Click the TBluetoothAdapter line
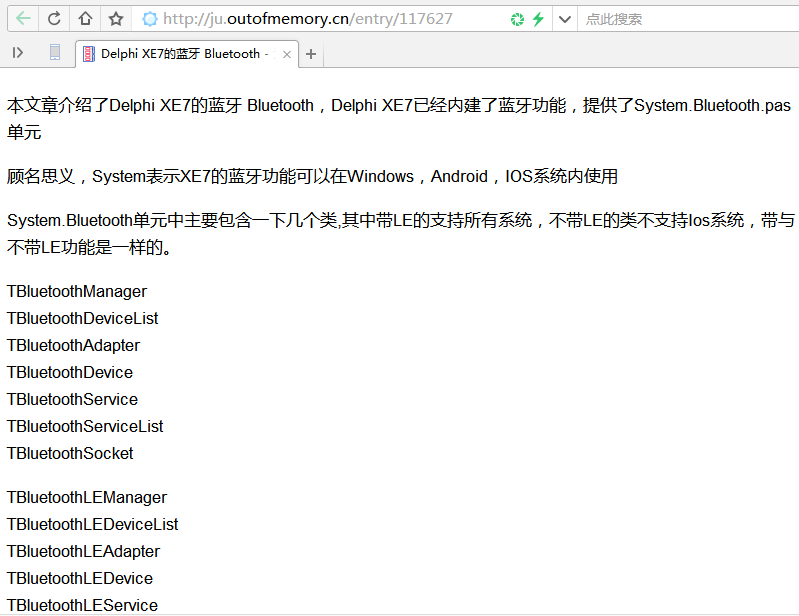The height and width of the screenshot is (616, 799). tap(73, 345)
